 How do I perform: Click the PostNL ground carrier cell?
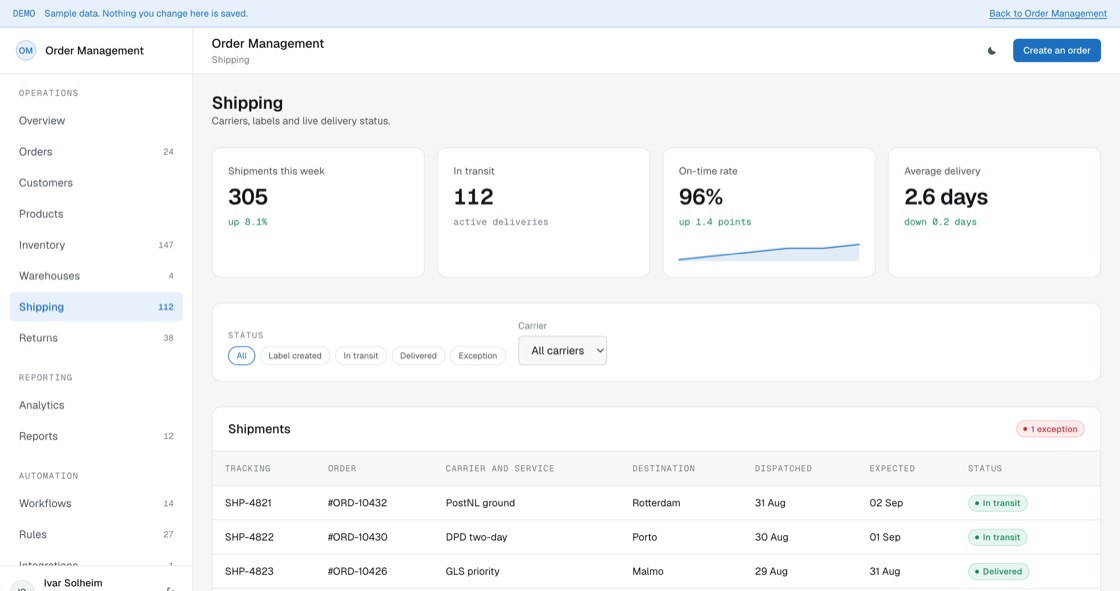coord(480,503)
